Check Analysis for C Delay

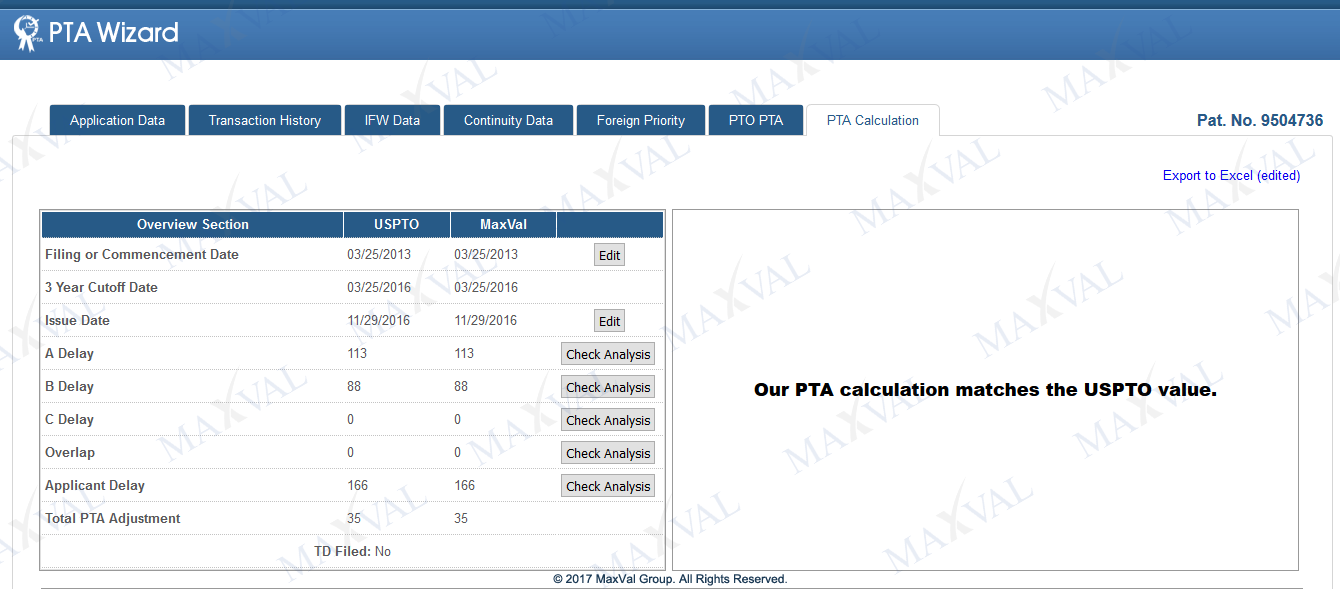click(x=608, y=420)
